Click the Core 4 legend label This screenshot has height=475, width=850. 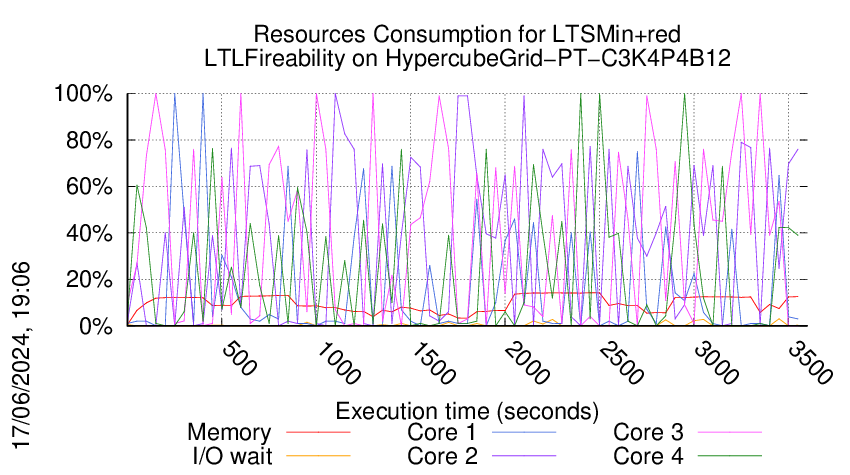pos(648,456)
